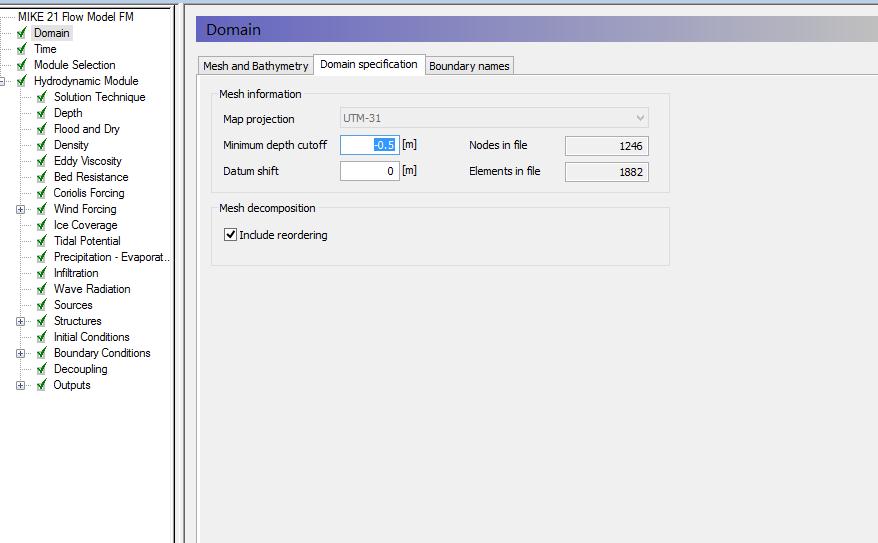878x543 pixels.
Task: Switch to the Mesh and Bathymetry tab
Action: tap(255, 66)
